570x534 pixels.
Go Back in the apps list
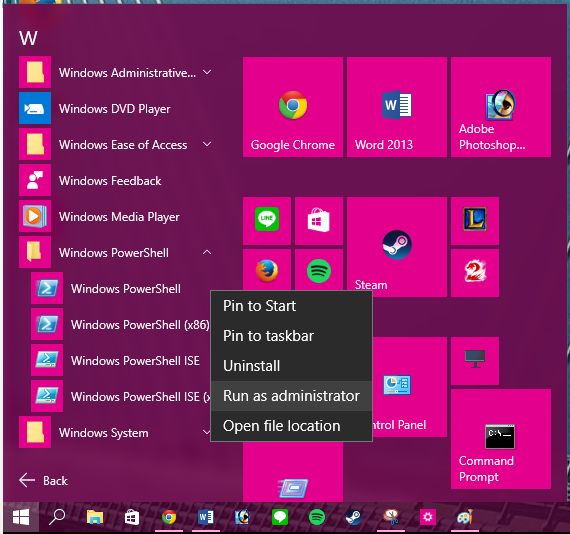(43, 480)
